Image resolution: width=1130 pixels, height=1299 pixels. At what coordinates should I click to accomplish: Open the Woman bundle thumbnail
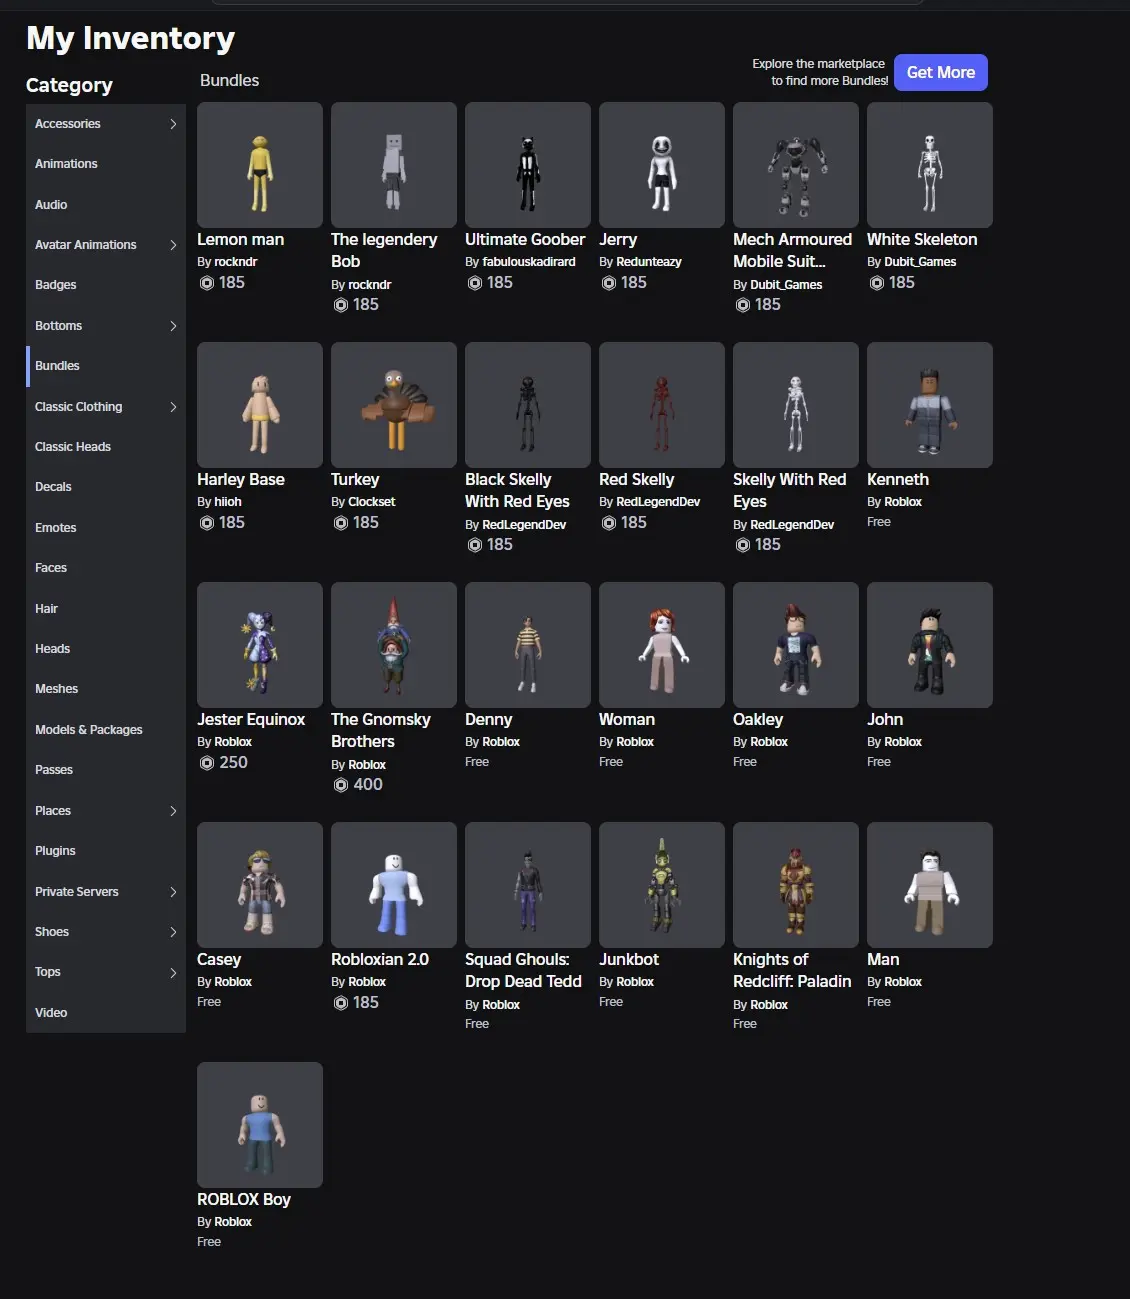pyautogui.click(x=662, y=645)
